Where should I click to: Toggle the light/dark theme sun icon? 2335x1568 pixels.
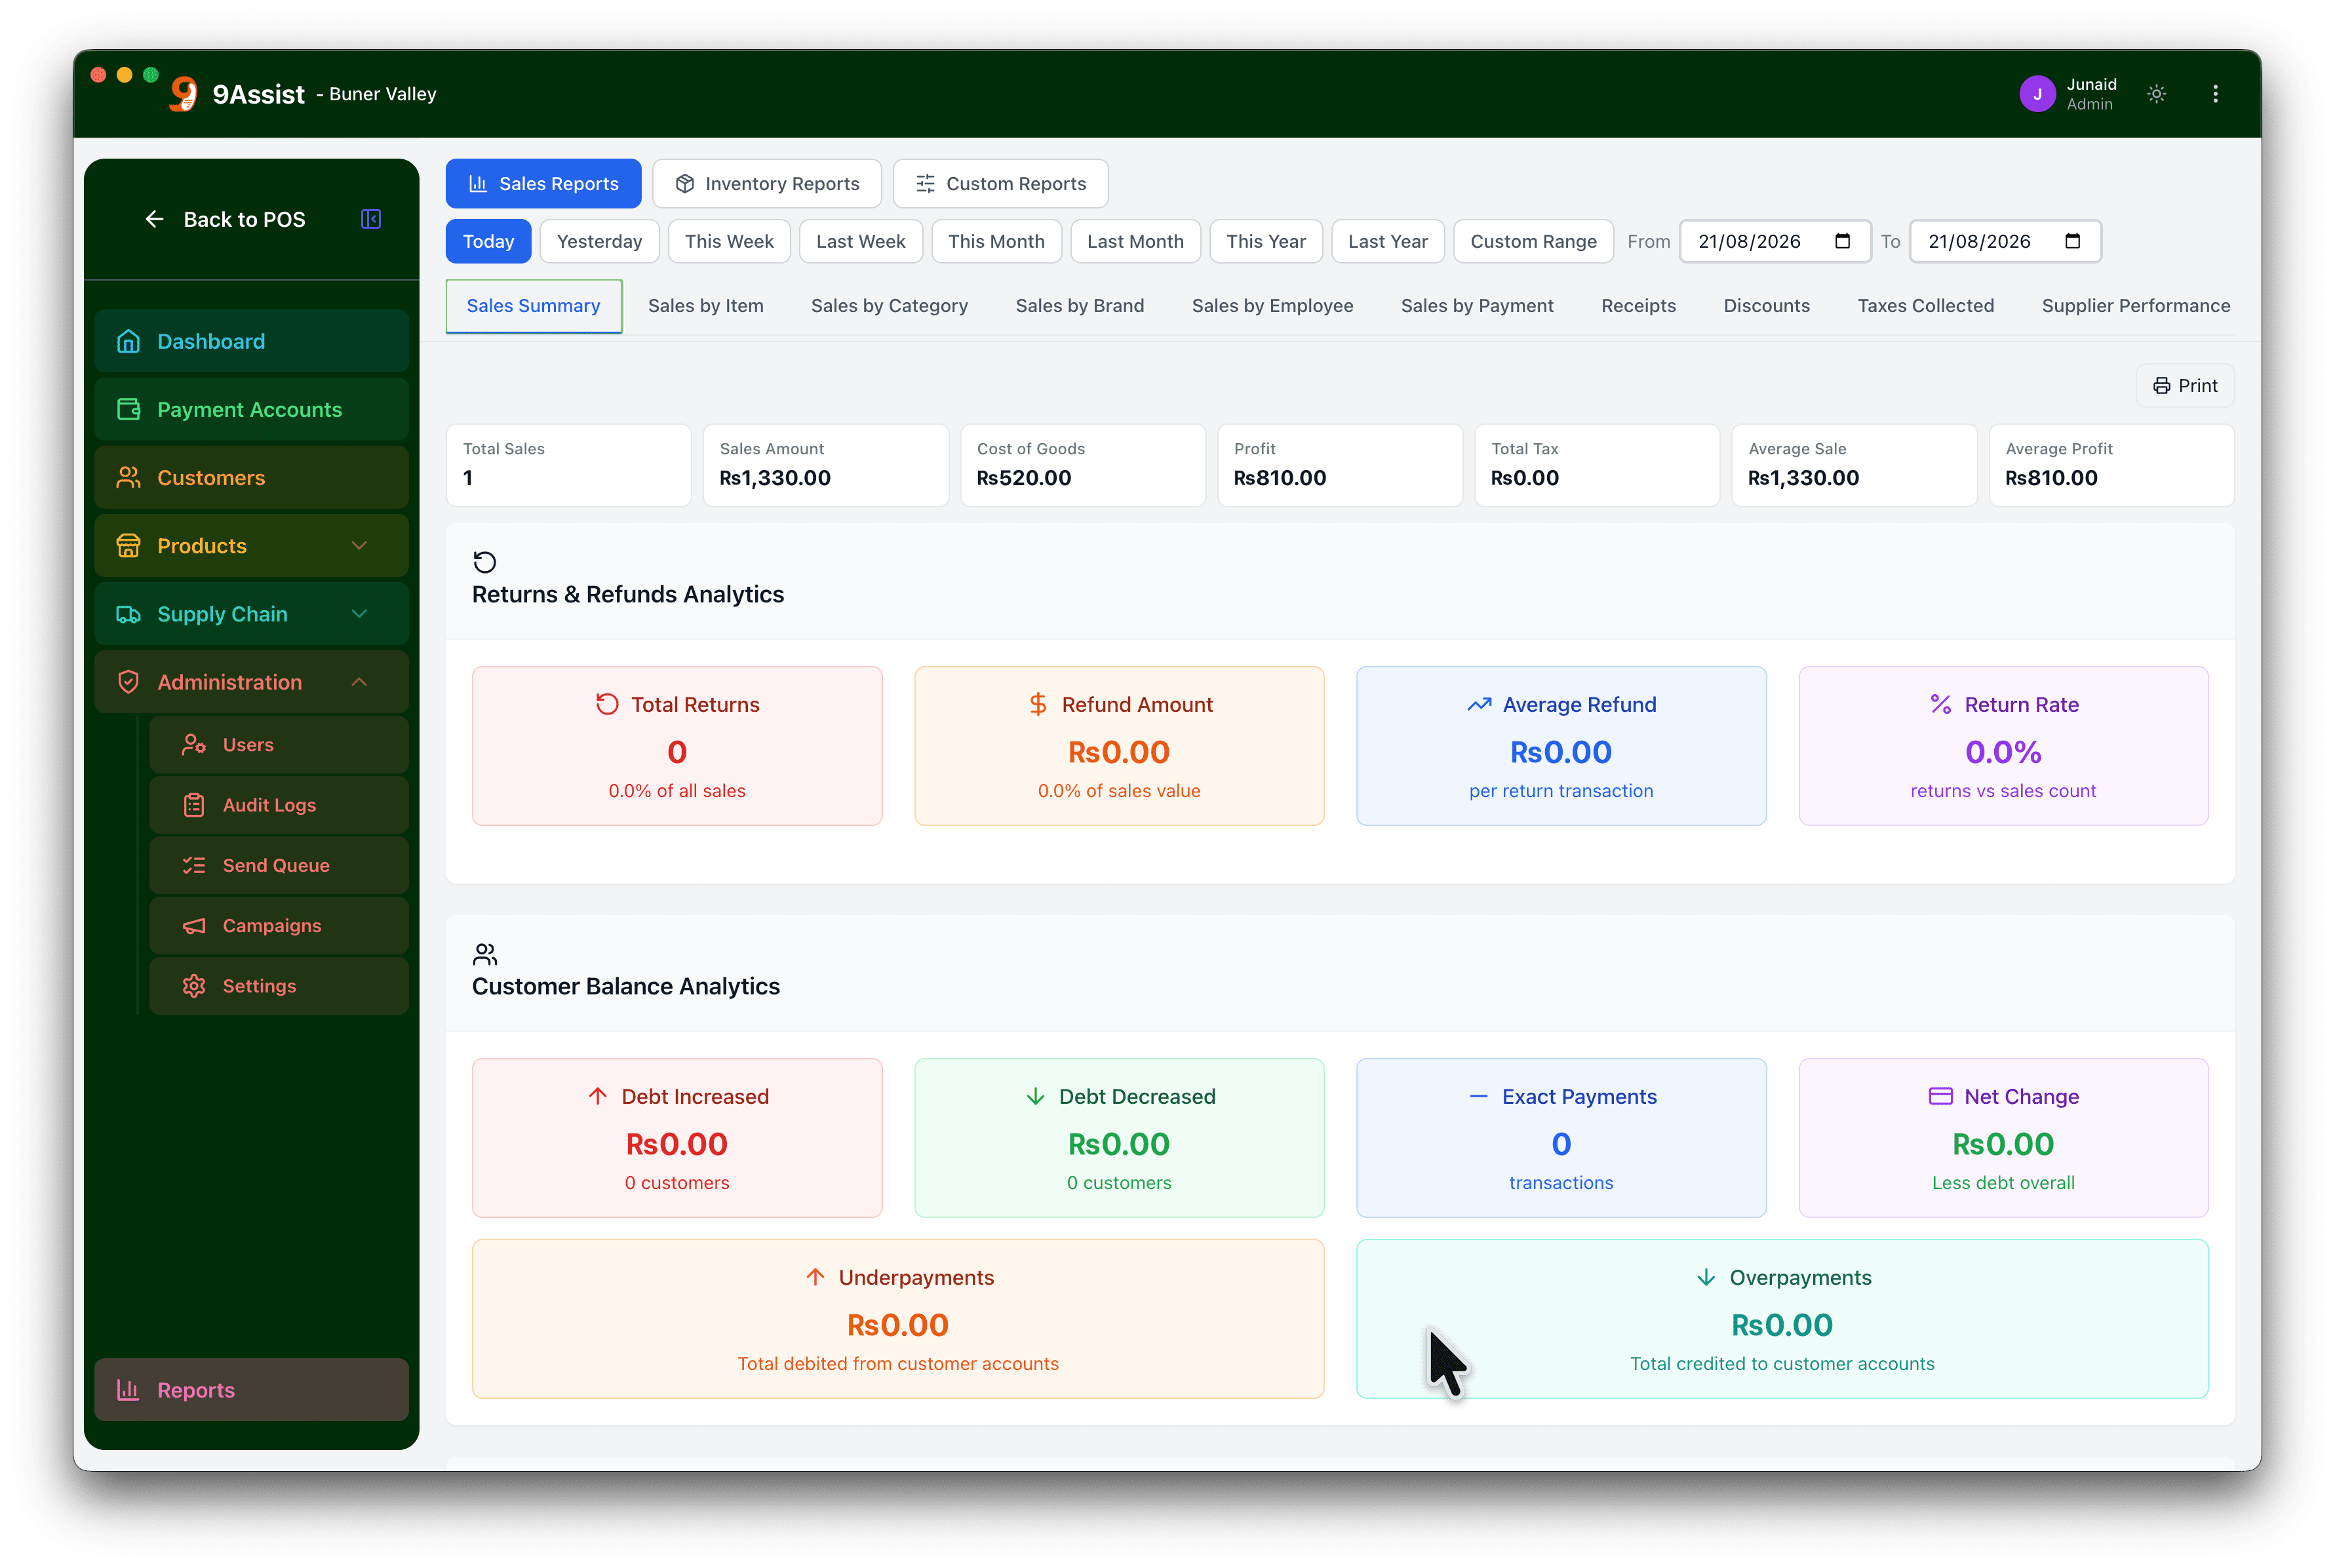tap(2156, 94)
